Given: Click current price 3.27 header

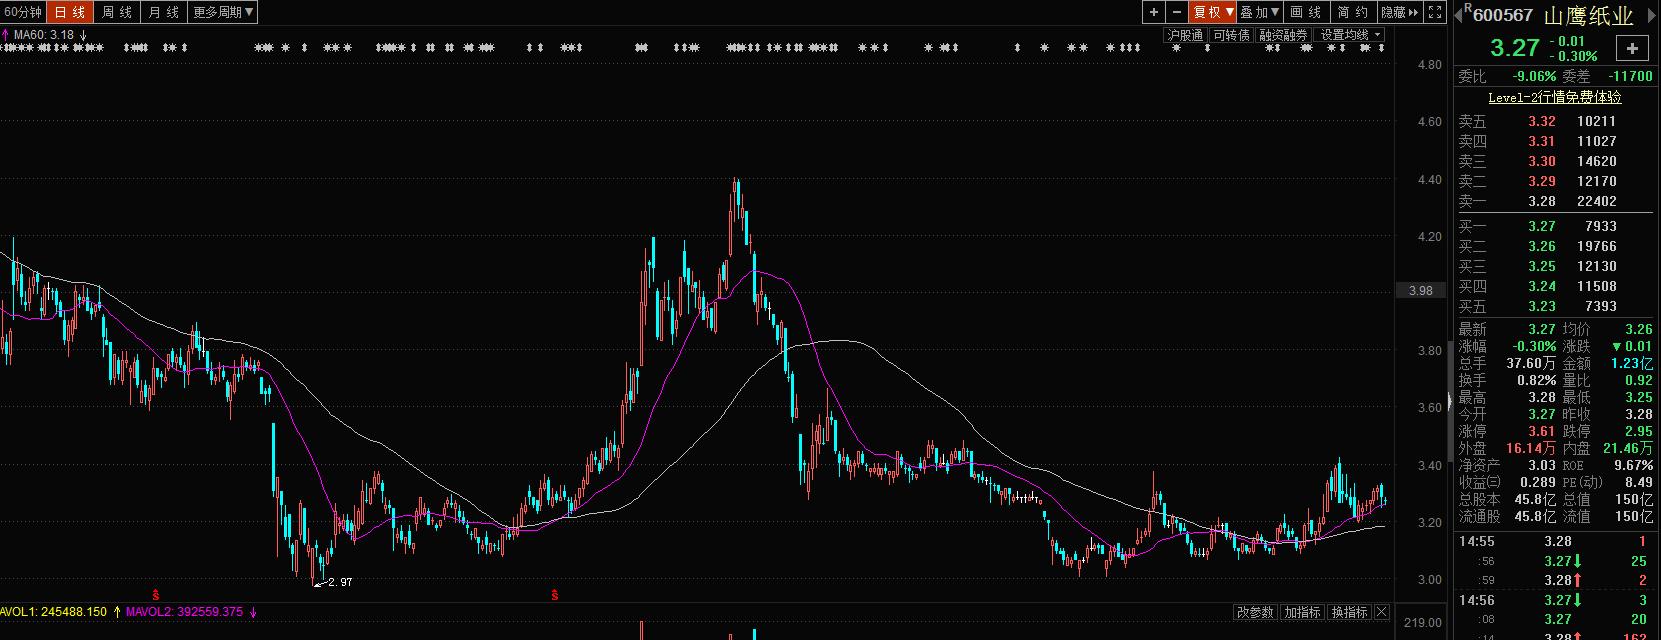Looking at the screenshot, I should (1515, 48).
